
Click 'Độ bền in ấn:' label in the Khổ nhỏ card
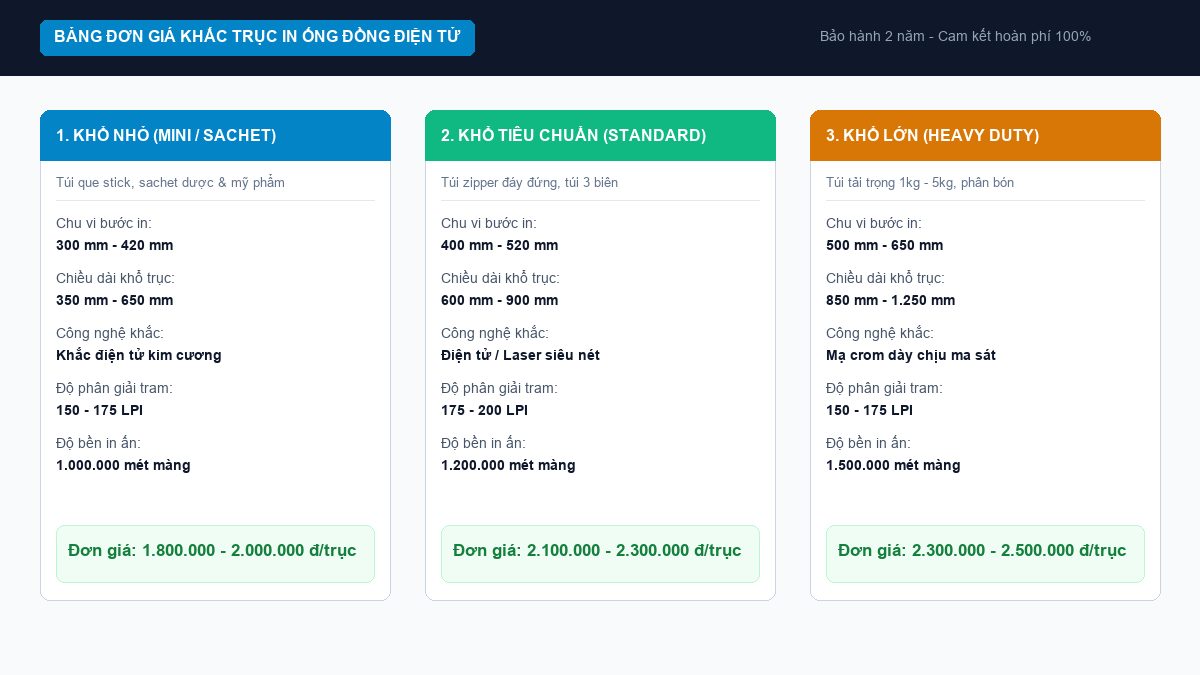click(98, 443)
